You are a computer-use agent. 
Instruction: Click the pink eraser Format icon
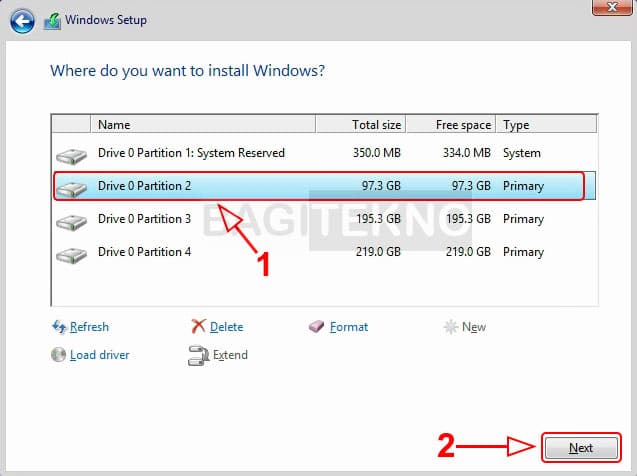316,327
